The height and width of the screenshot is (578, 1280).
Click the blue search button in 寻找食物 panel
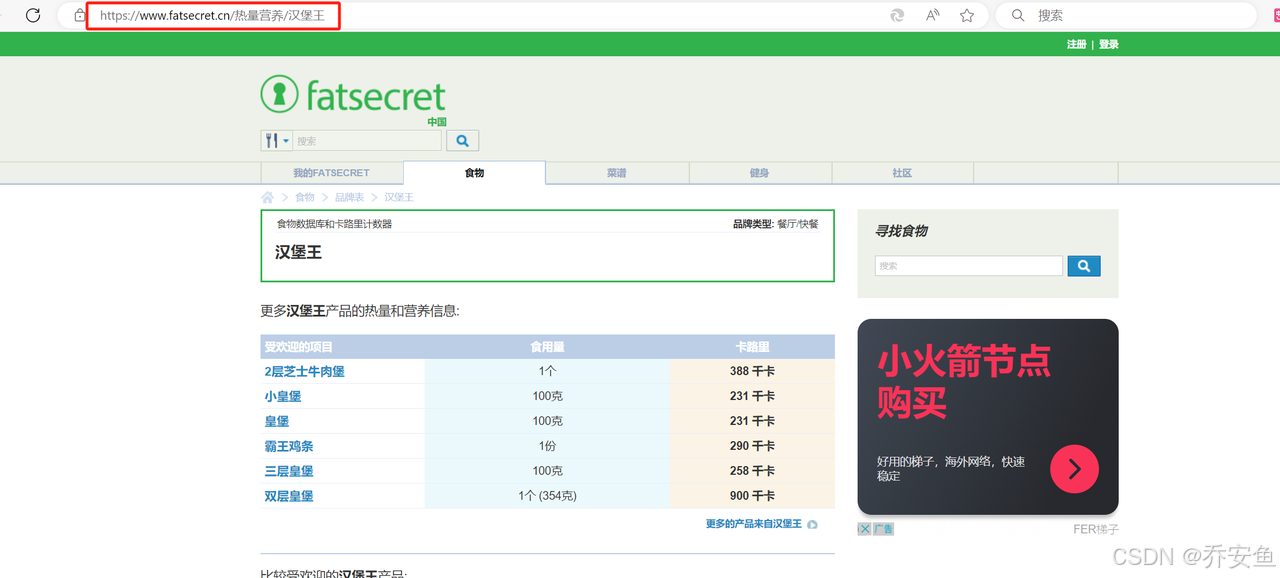click(x=1084, y=266)
